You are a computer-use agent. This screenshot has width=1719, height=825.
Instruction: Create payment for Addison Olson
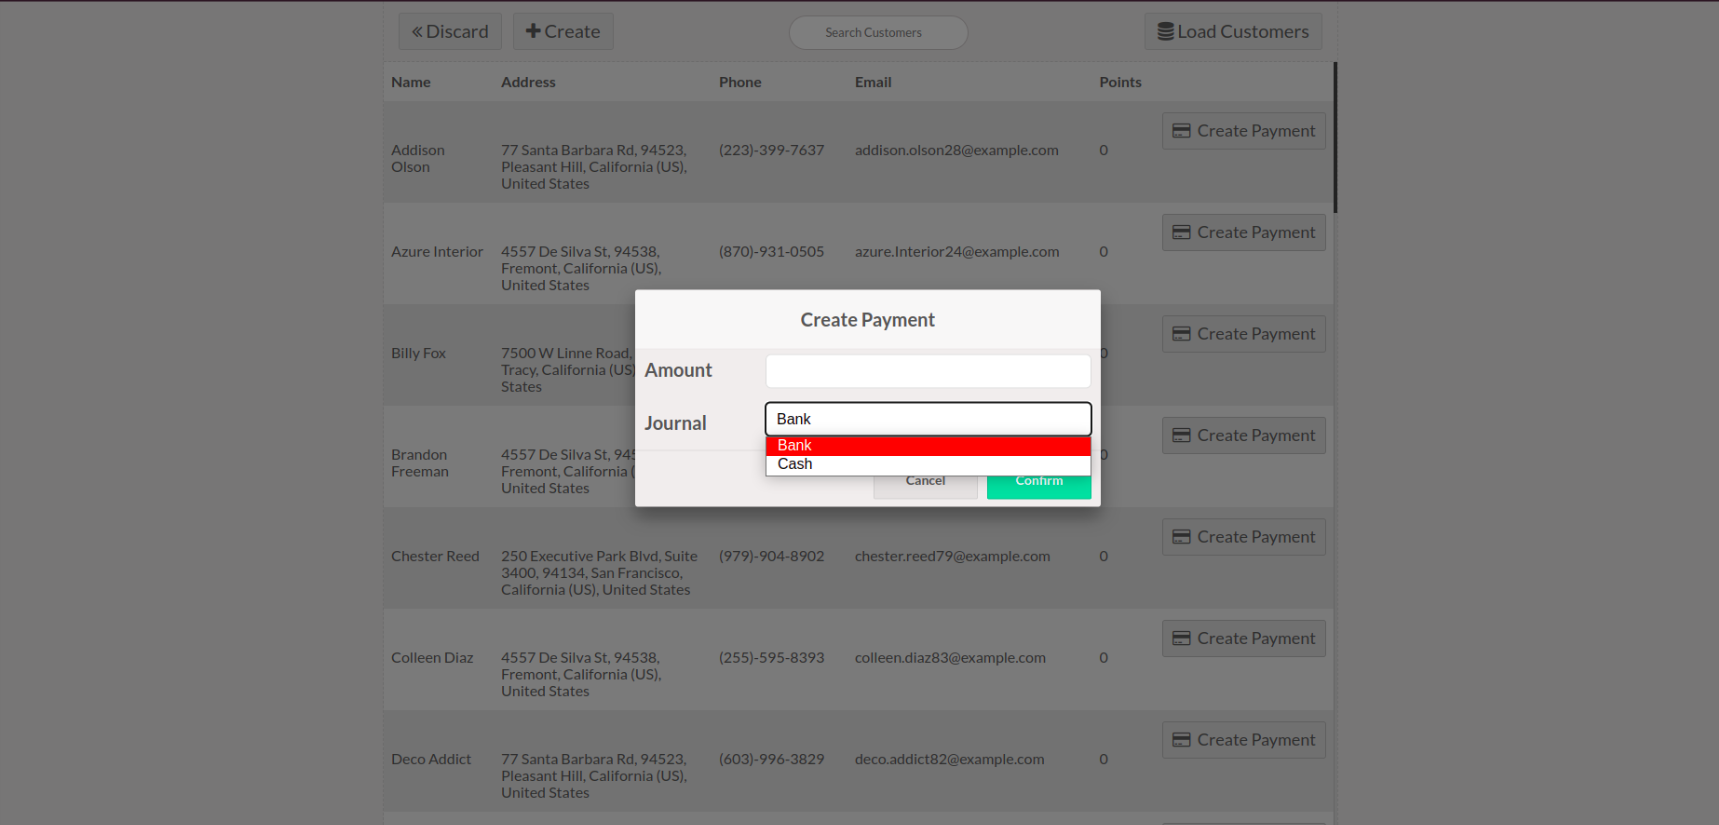click(x=1244, y=131)
